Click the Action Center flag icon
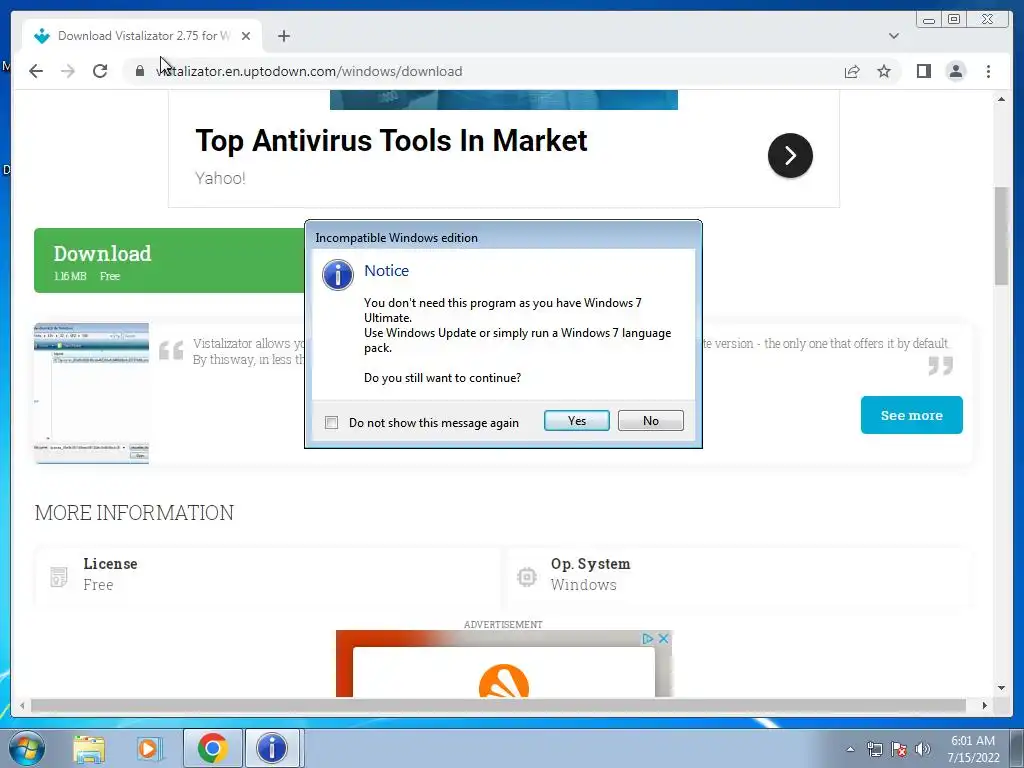 [899, 749]
